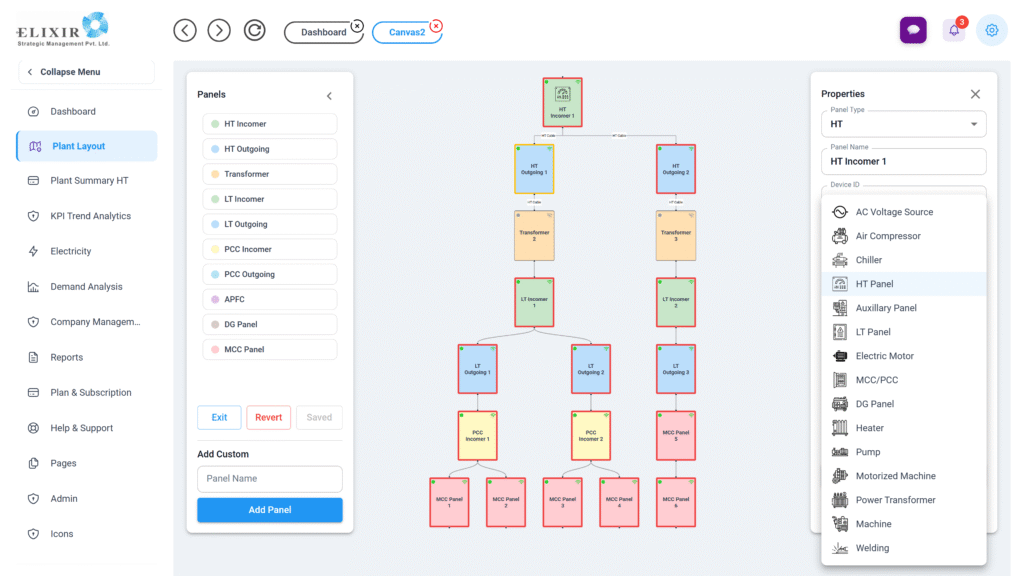Collapse the Panels list chevron
This screenshot has height=576, width=1024.
[329, 96]
